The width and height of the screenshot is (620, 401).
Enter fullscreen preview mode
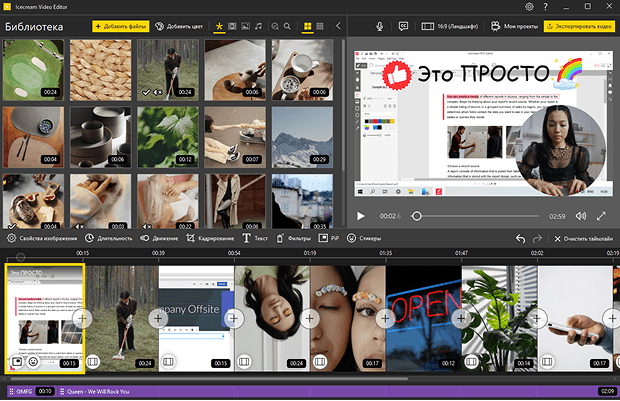point(601,216)
